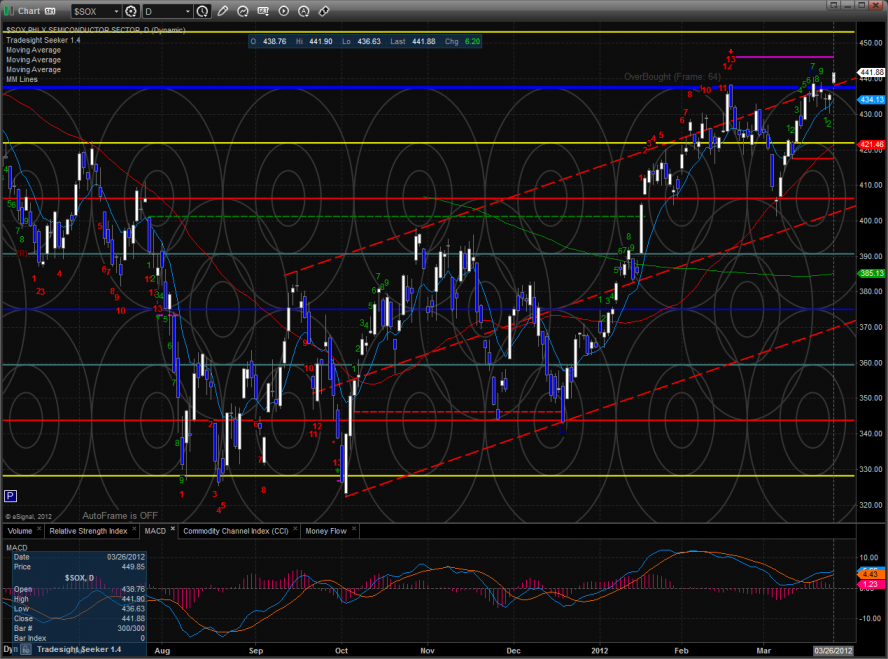Screen dimensions: 888x659
Task: Close the Volume tab
Action: click(x=38, y=527)
